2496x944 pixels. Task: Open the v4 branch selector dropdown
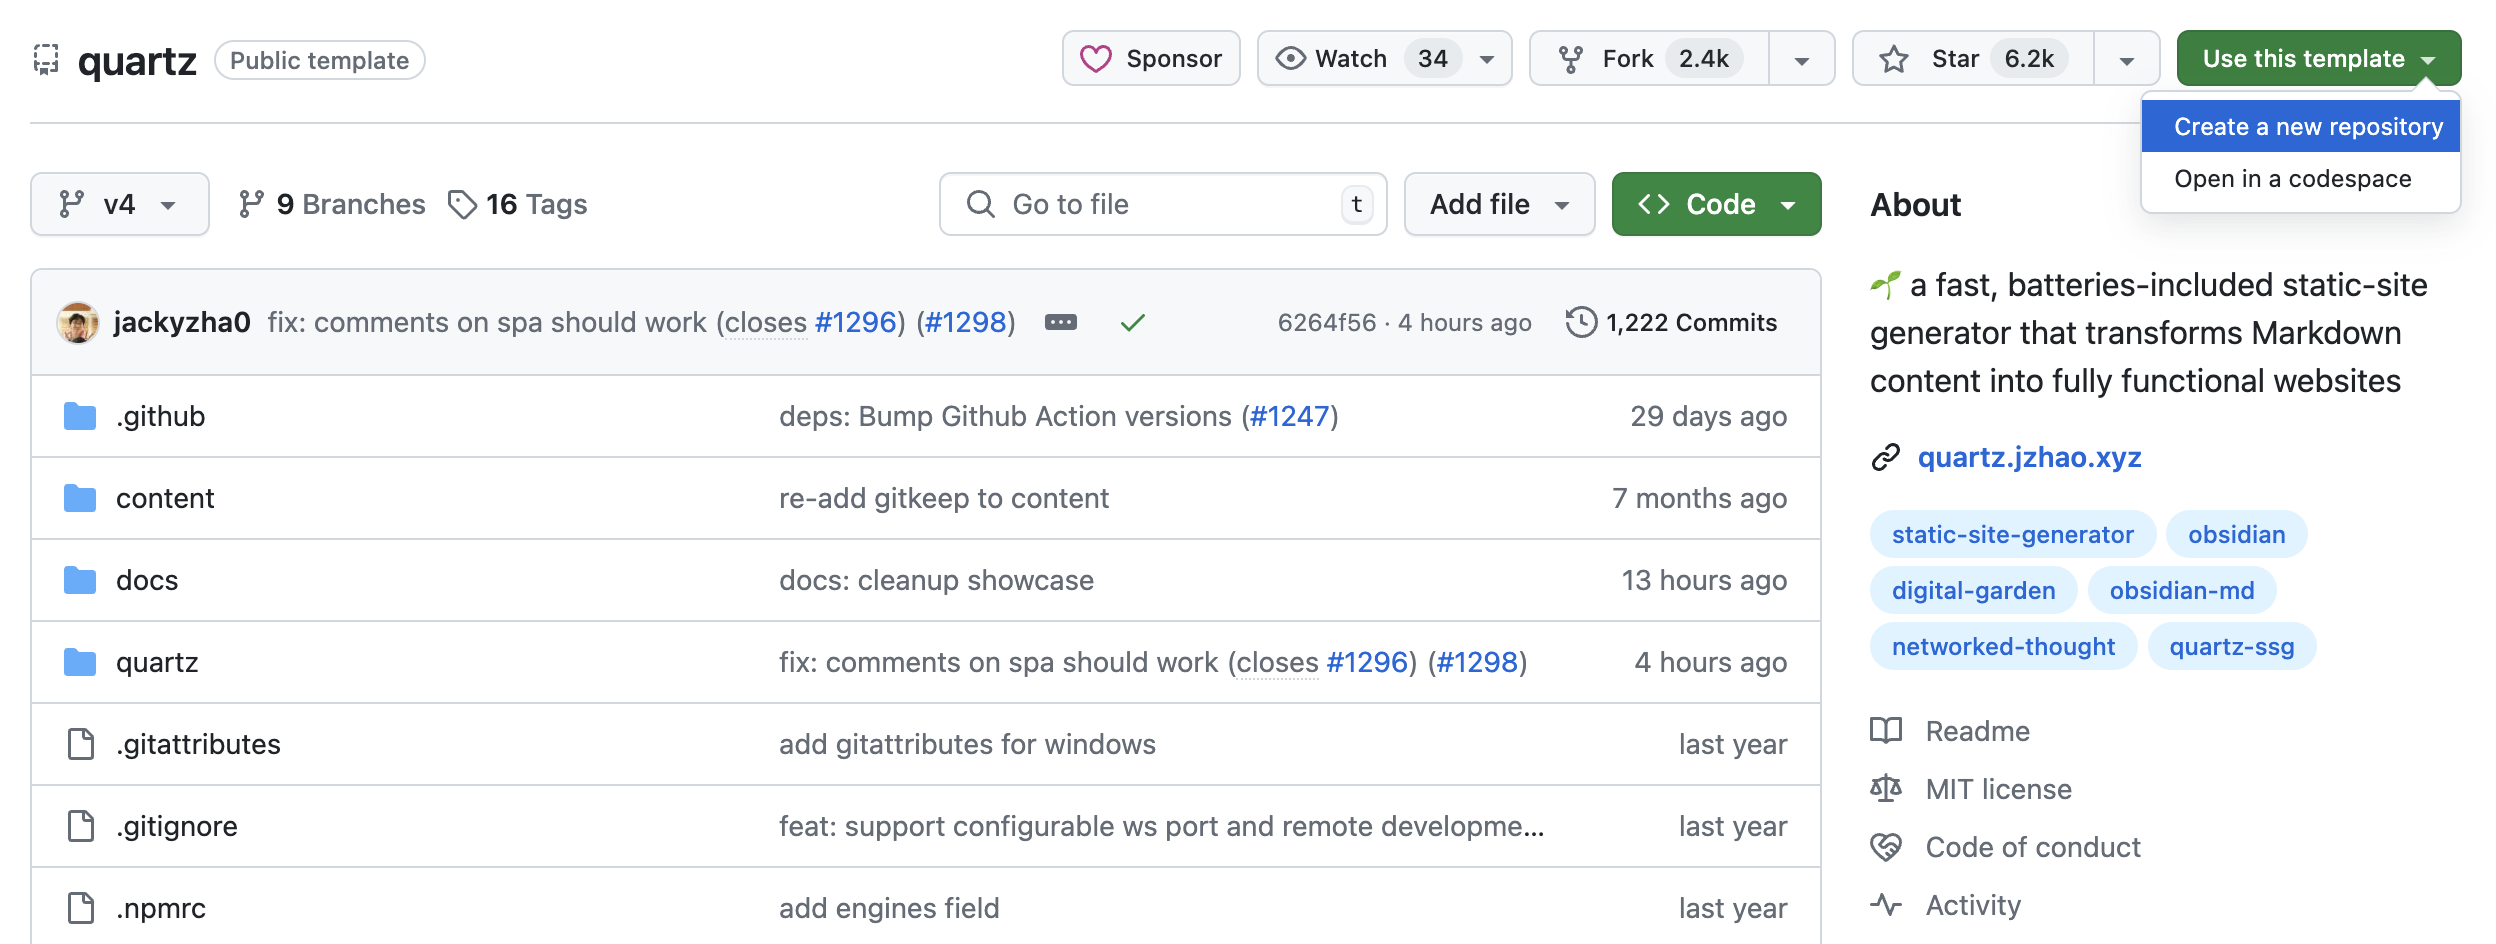119,204
